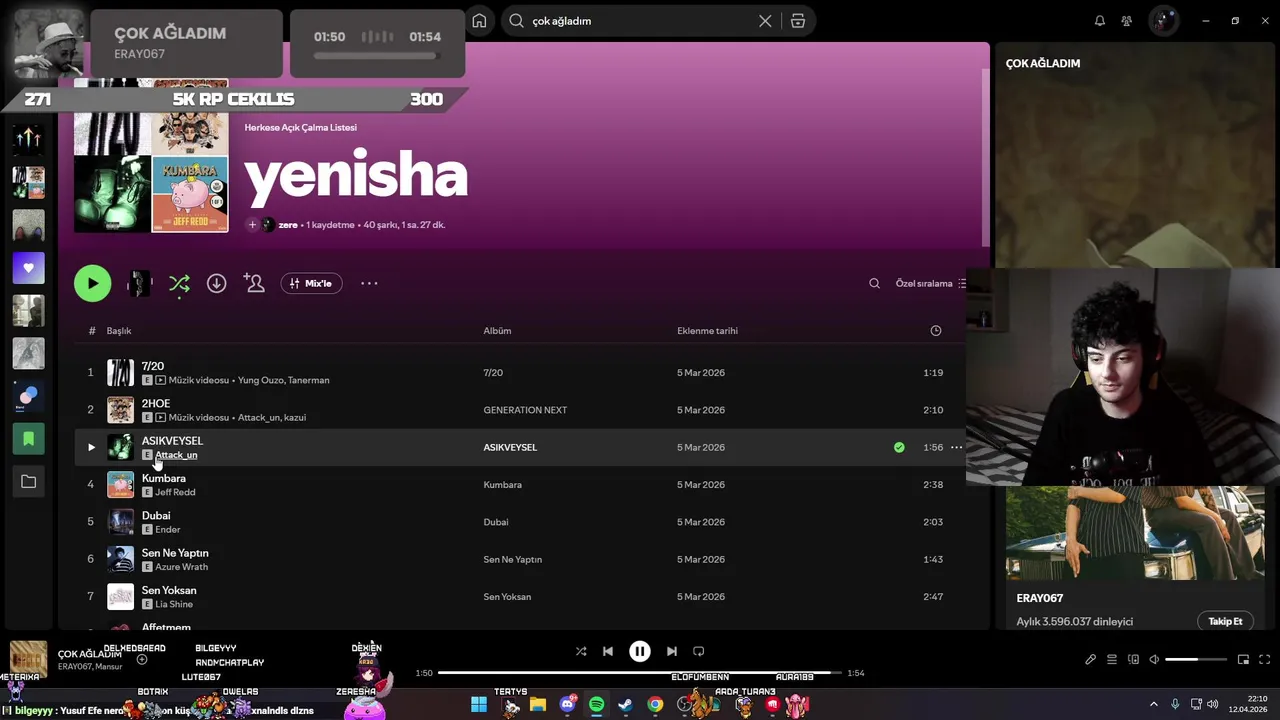Open more options for yenisha playlist

coord(369,284)
